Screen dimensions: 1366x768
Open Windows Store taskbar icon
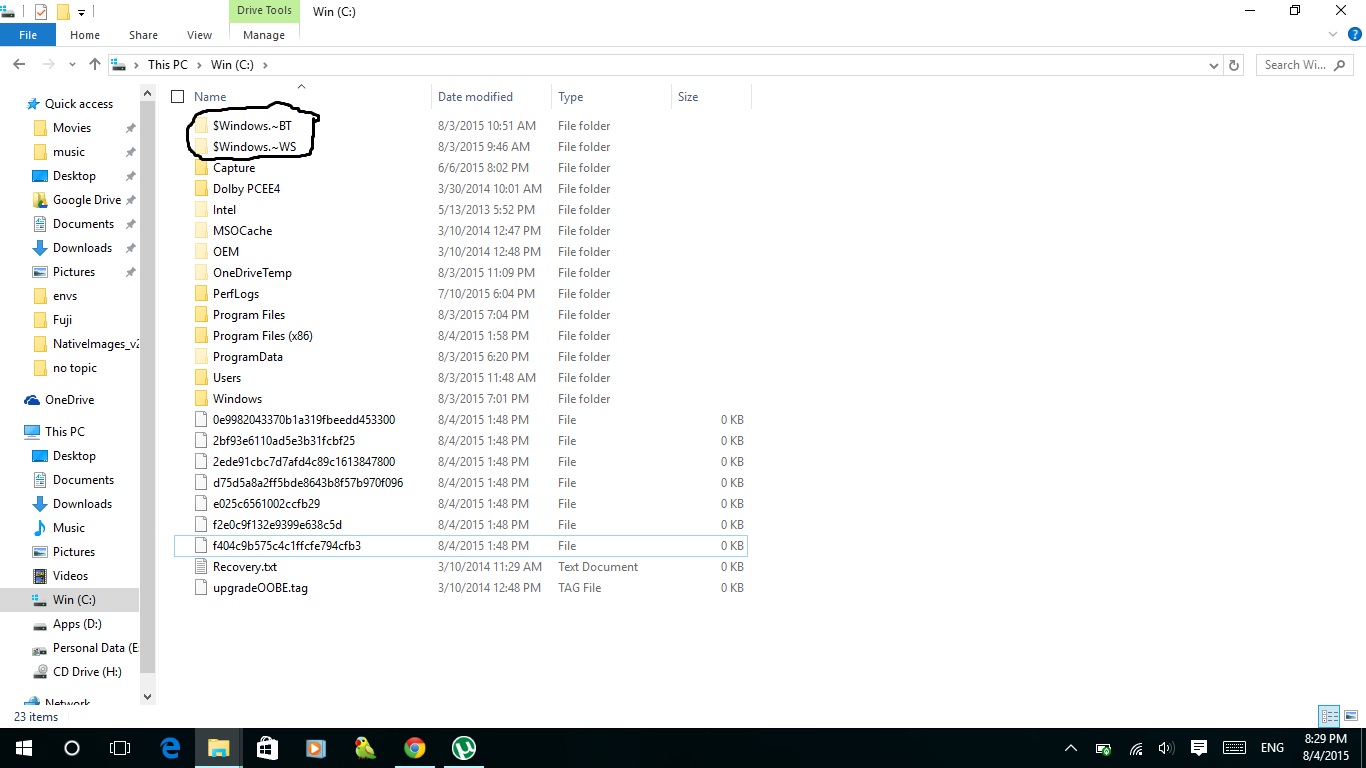coord(267,748)
